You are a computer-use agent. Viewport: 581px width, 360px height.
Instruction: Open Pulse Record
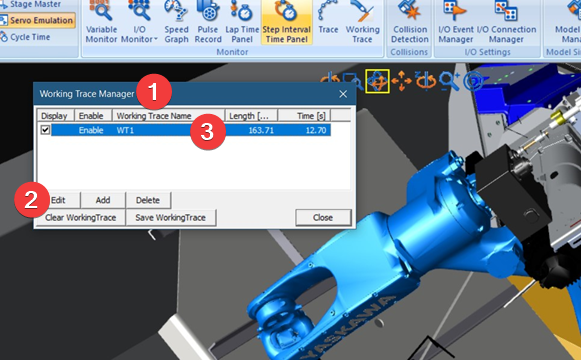click(208, 22)
